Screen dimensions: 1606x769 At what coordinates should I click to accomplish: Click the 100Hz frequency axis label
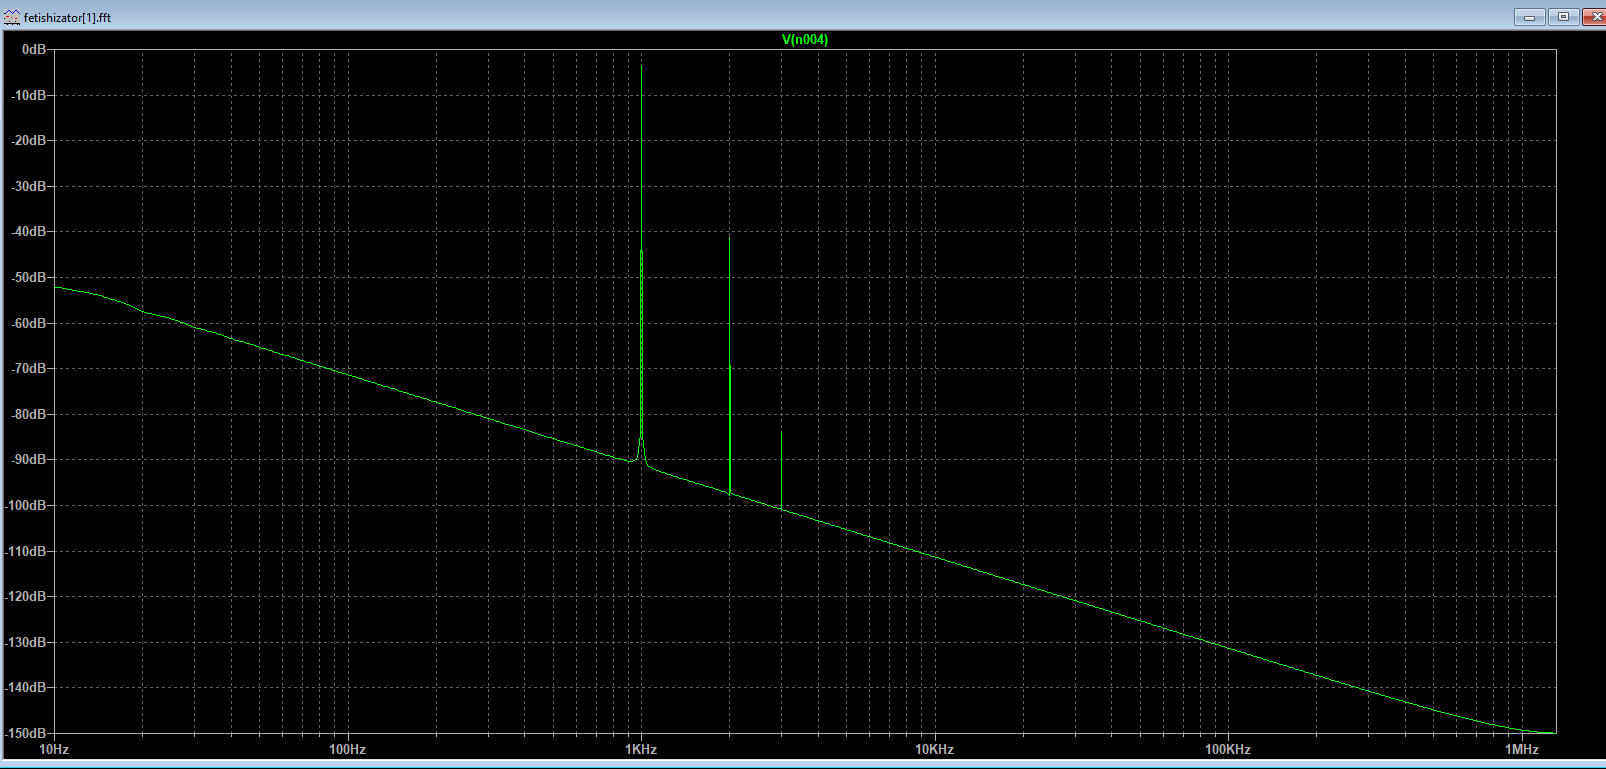(x=347, y=749)
